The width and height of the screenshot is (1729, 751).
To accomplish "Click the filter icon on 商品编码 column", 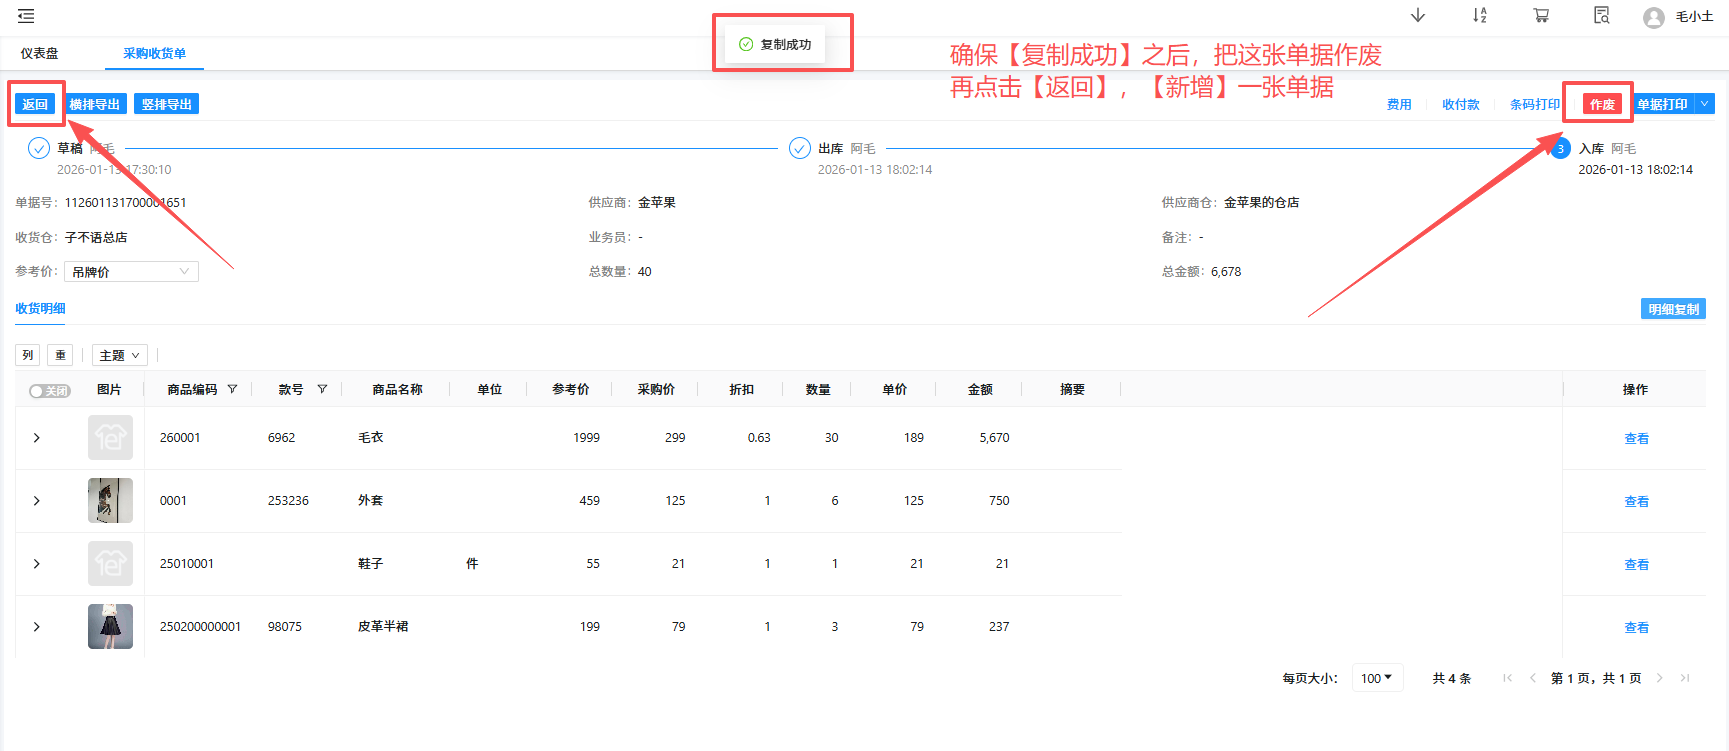I will click(x=232, y=389).
